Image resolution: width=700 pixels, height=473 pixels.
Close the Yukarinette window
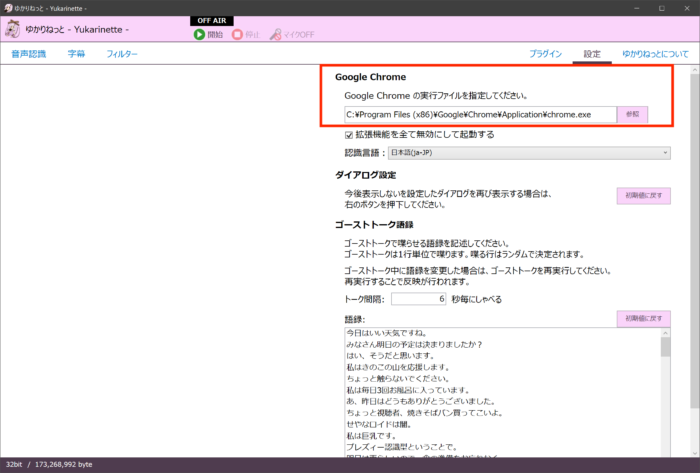click(x=687, y=8)
